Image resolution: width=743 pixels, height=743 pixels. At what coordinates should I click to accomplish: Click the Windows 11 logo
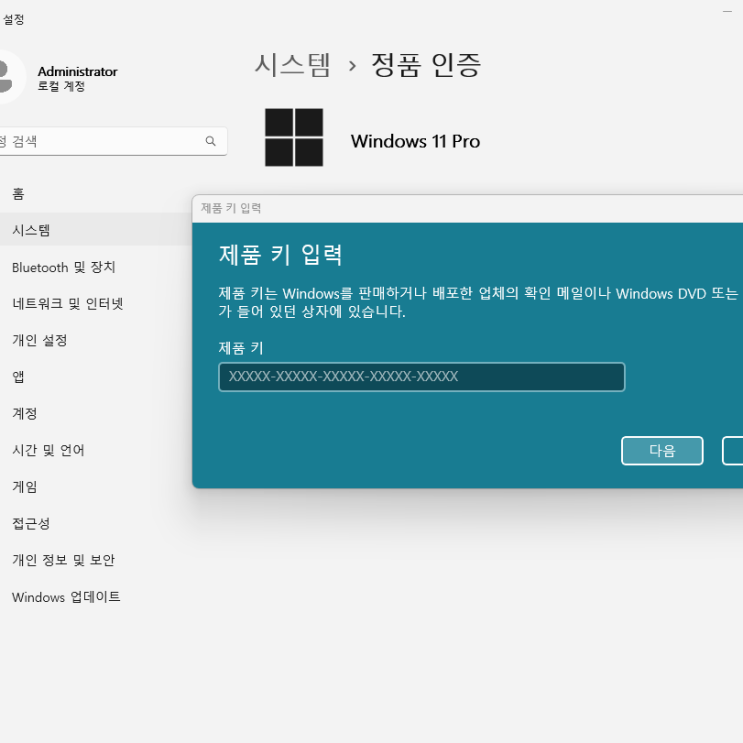click(x=294, y=137)
